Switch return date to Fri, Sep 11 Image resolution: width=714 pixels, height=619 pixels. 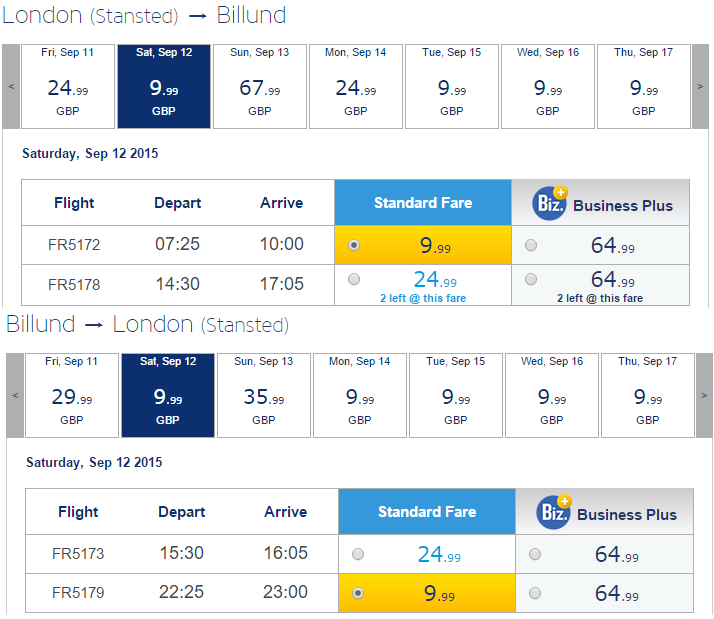click(x=72, y=395)
